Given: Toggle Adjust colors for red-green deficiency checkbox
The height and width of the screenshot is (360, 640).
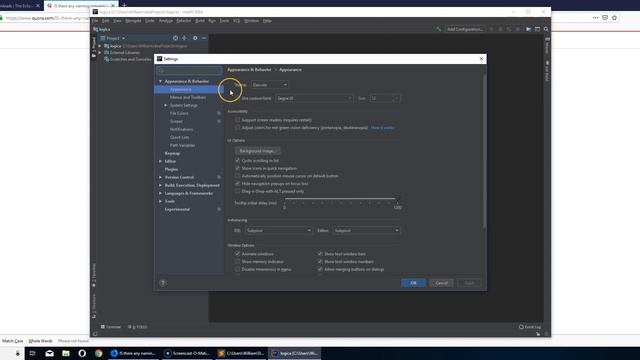Looking at the screenshot, I should coord(238,128).
